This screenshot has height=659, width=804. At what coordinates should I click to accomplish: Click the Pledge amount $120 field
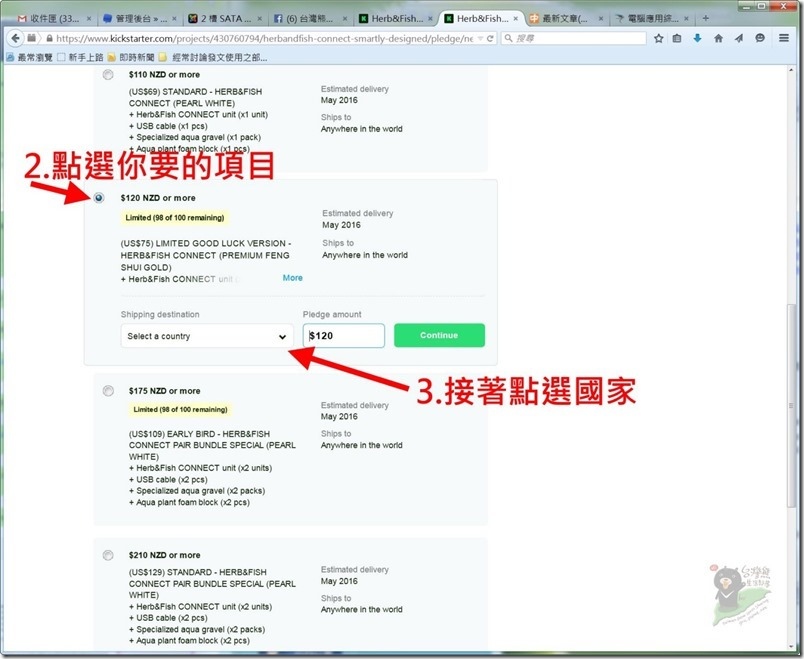point(344,336)
